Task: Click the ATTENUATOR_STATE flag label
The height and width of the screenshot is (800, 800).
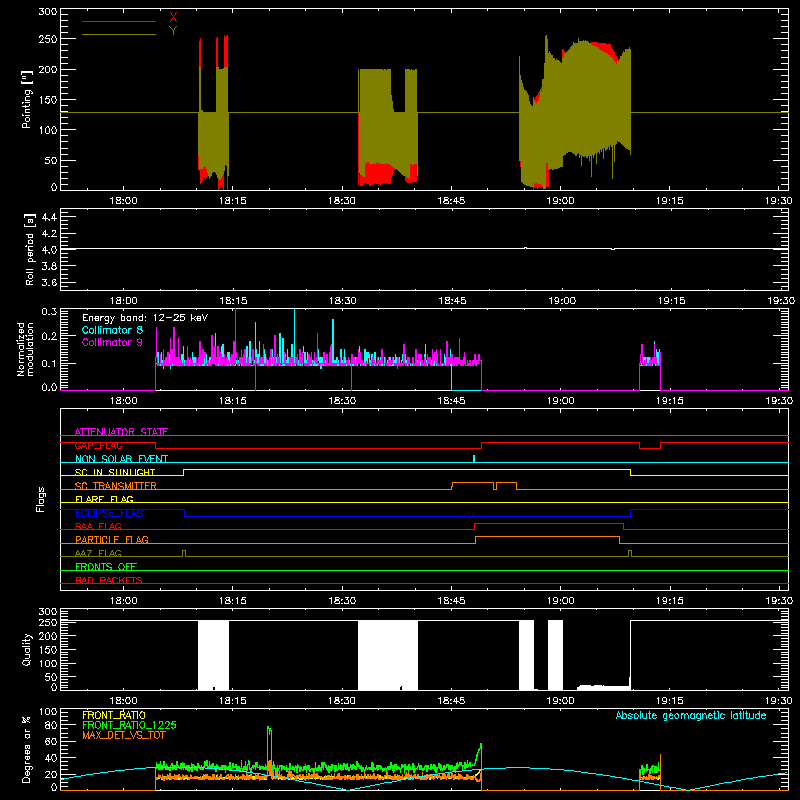Action: pos(121,432)
